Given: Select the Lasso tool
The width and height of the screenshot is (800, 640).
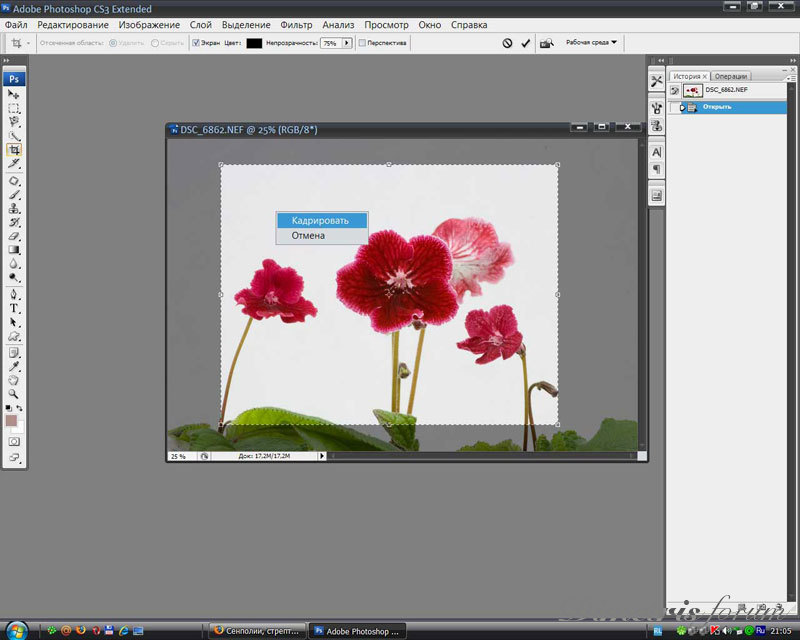Looking at the screenshot, I should (14, 121).
